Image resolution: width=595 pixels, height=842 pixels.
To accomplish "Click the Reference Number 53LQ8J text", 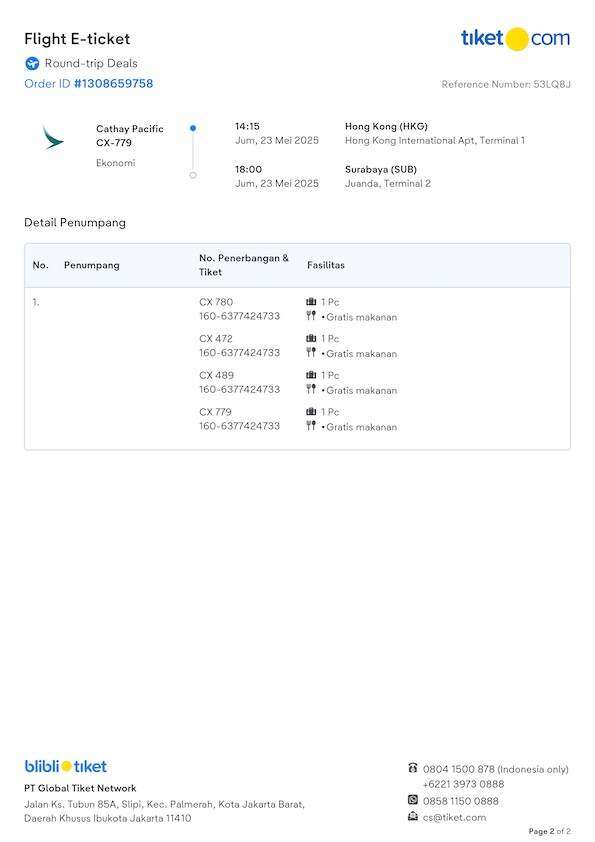I will (506, 84).
